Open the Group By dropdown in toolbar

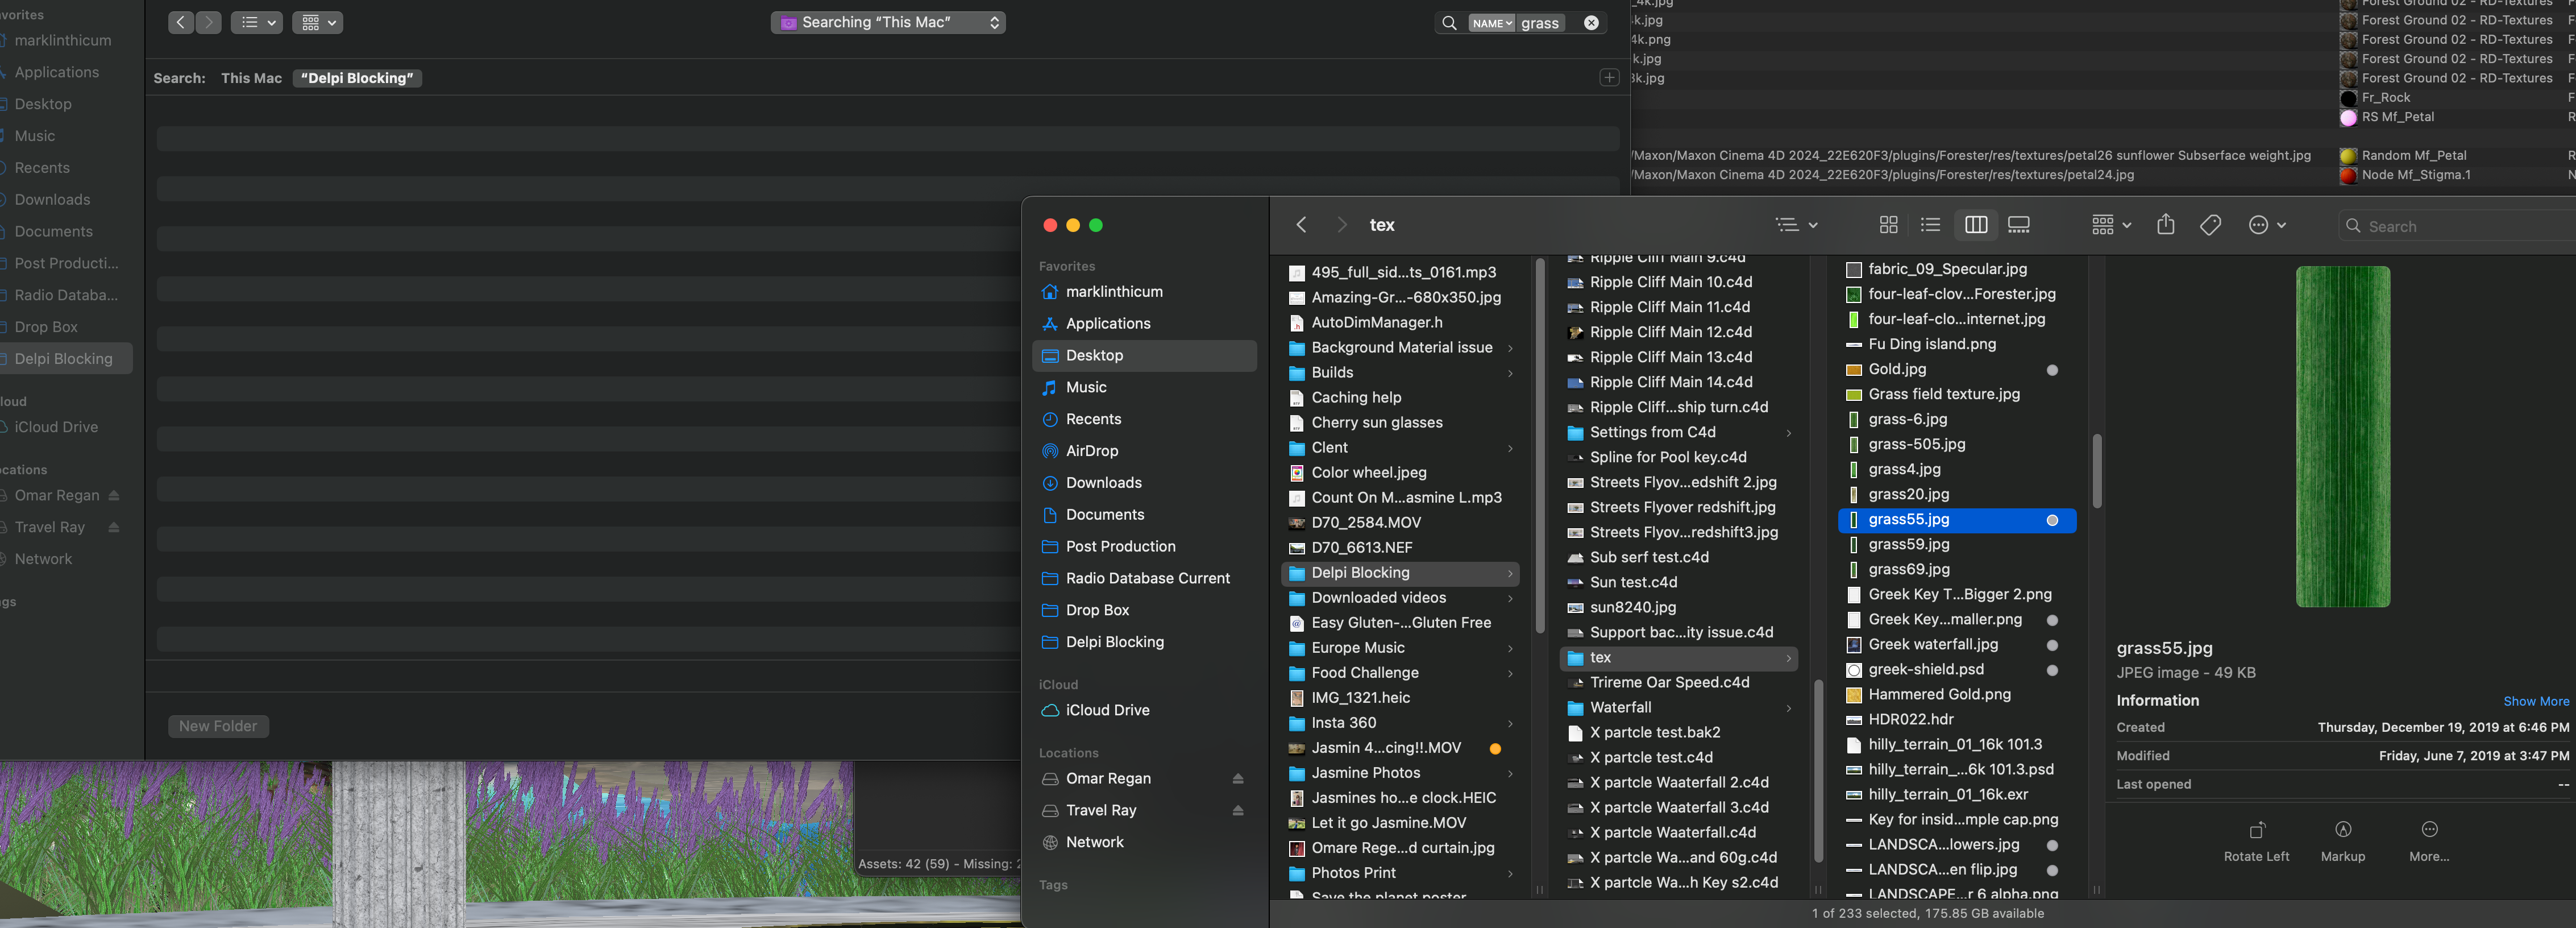pyautogui.click(x=2111, y=226)
